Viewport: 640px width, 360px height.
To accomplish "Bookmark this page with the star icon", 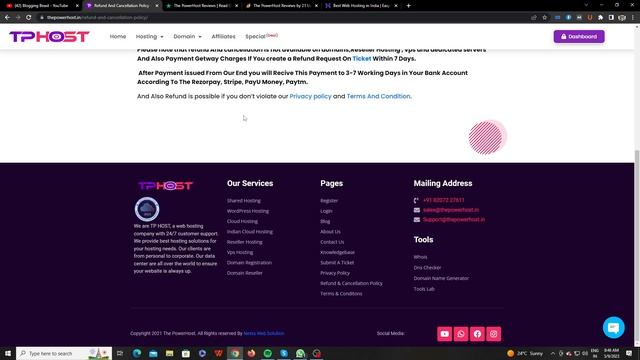I will tap(544, 18).
